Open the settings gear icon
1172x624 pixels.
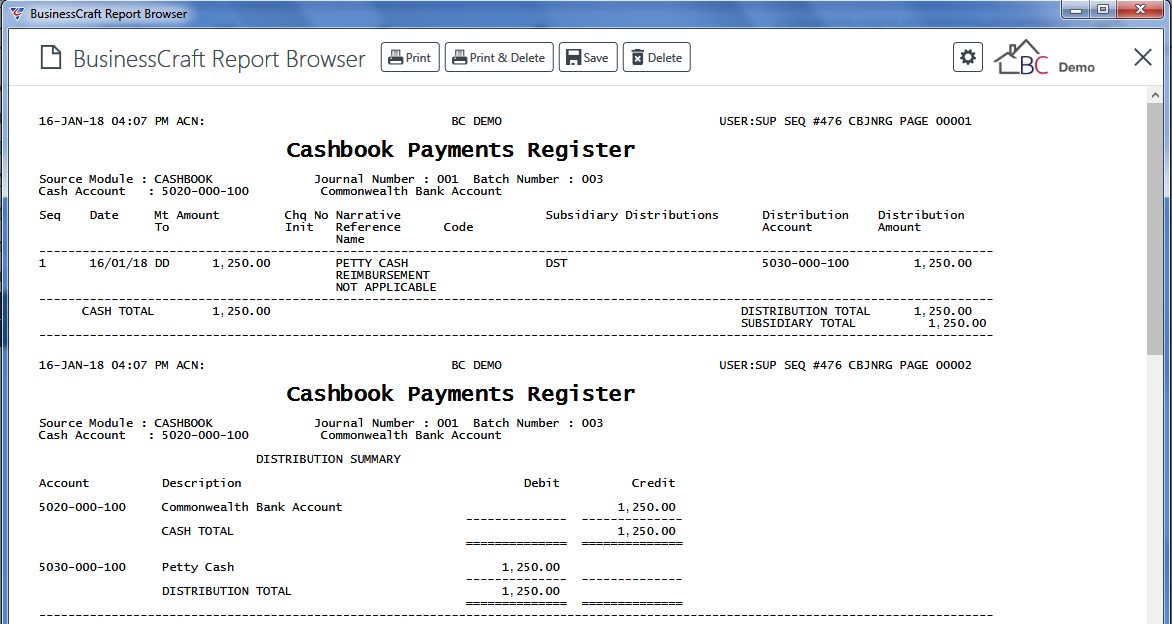click(x=968, y=58)
